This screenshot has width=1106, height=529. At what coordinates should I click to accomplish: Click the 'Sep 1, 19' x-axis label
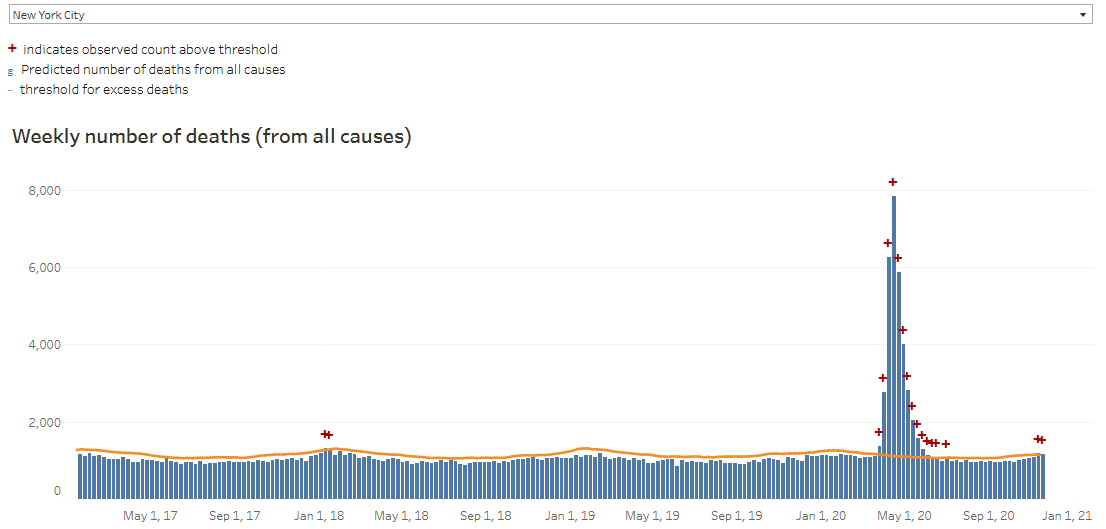[736, 516]
